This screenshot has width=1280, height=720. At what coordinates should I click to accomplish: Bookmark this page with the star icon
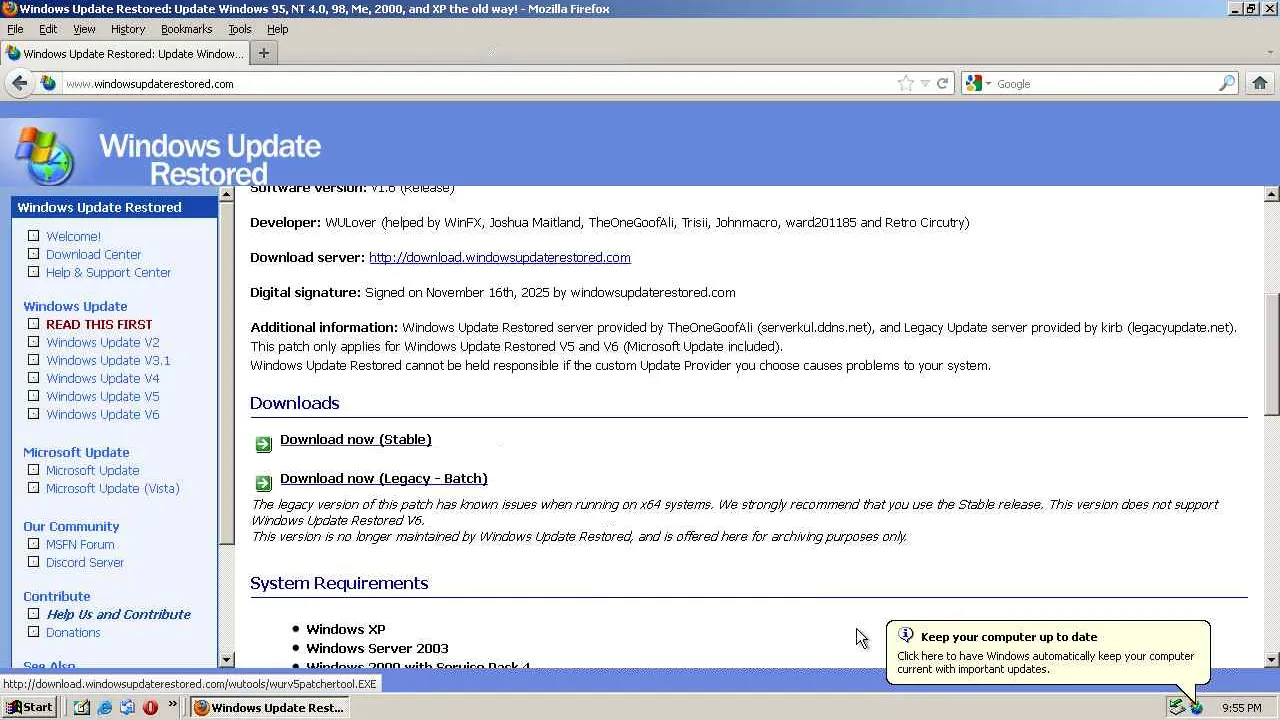(906, 84)
